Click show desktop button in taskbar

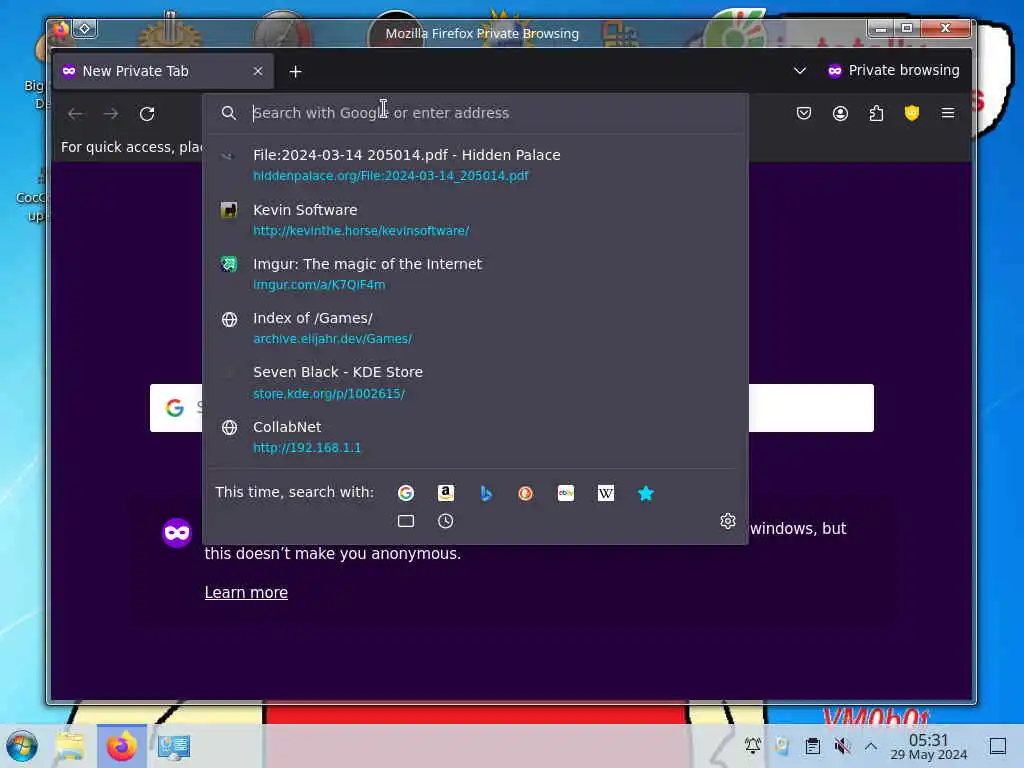(998, 746)
